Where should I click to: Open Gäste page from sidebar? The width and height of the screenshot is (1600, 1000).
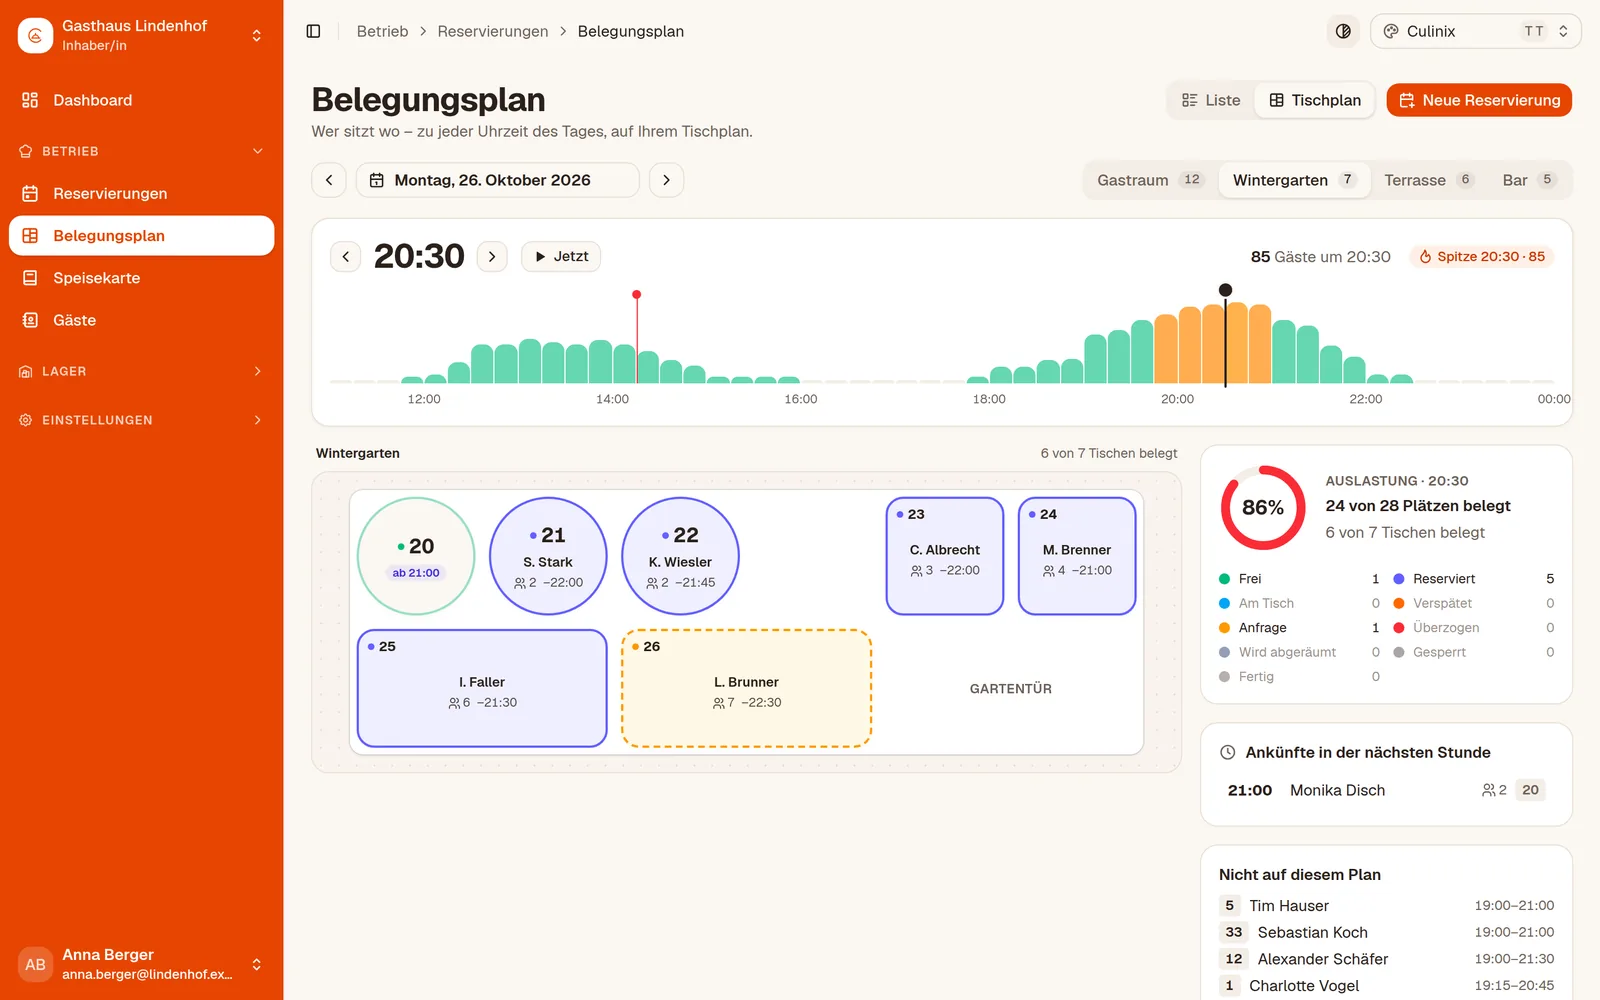[141, 320]
